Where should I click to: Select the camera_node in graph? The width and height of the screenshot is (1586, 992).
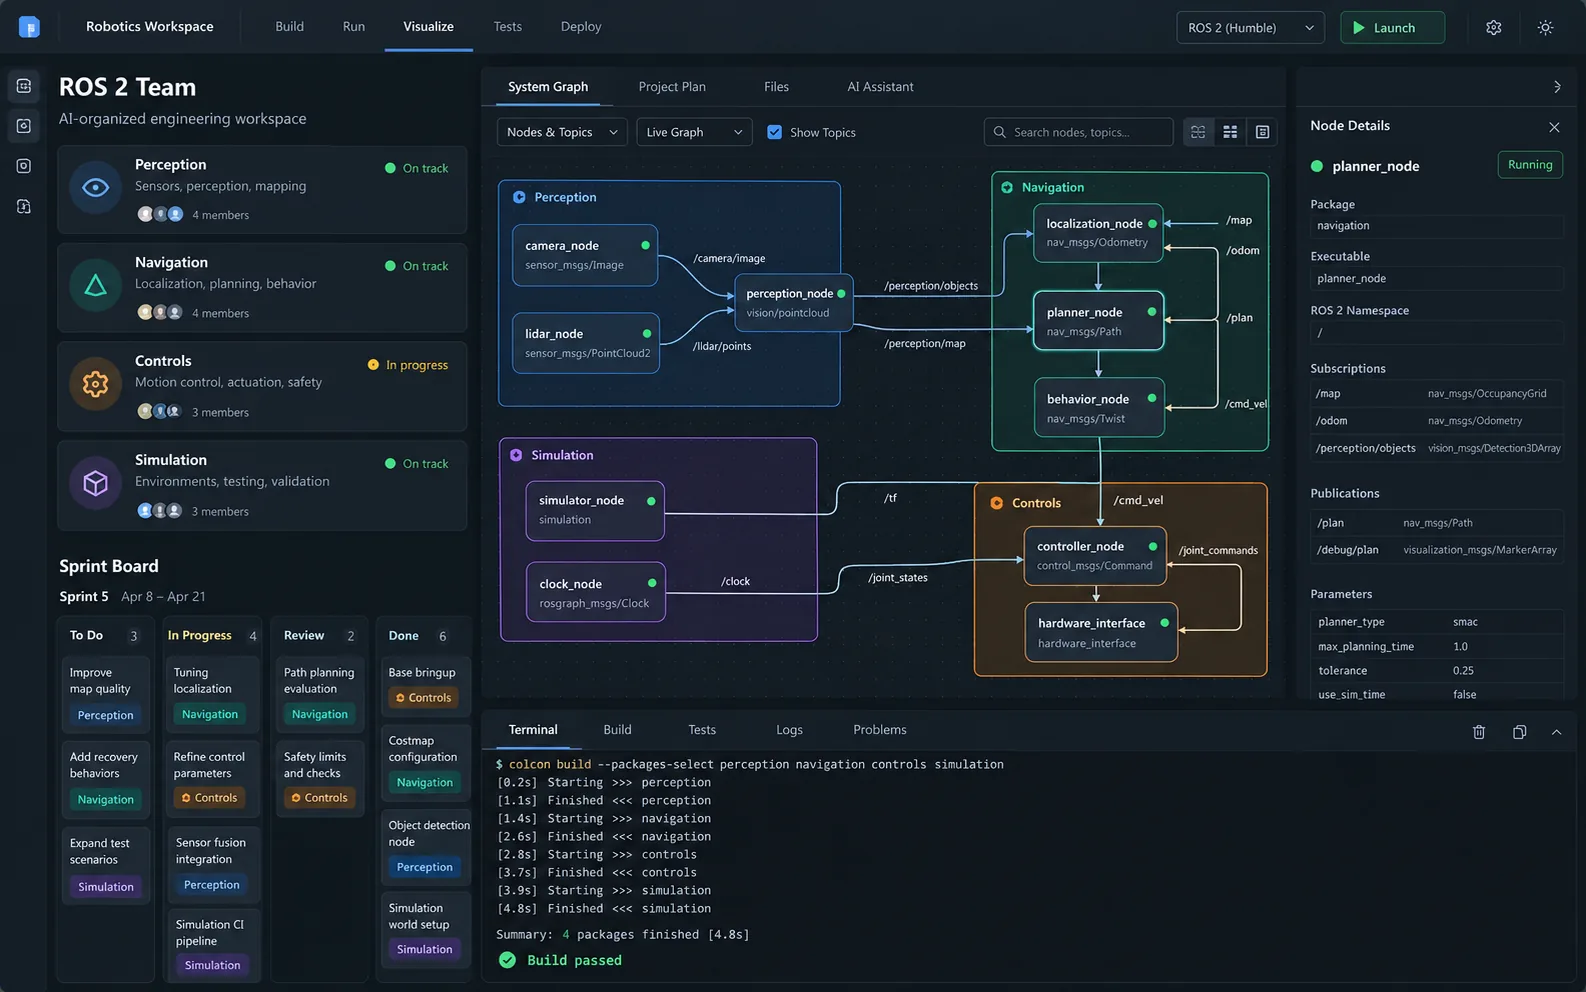(585, 255)
